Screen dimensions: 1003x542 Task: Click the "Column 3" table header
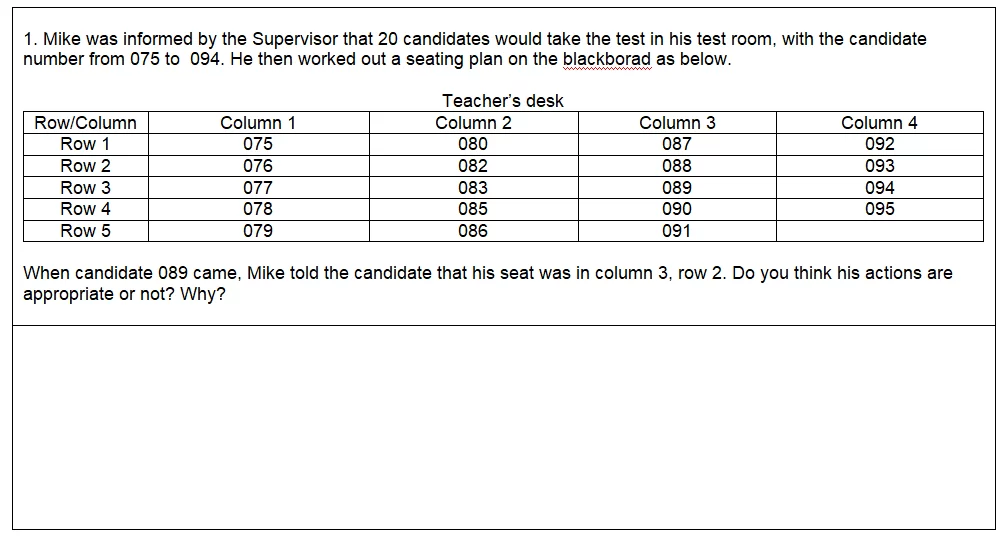click(x=677, y=123)
